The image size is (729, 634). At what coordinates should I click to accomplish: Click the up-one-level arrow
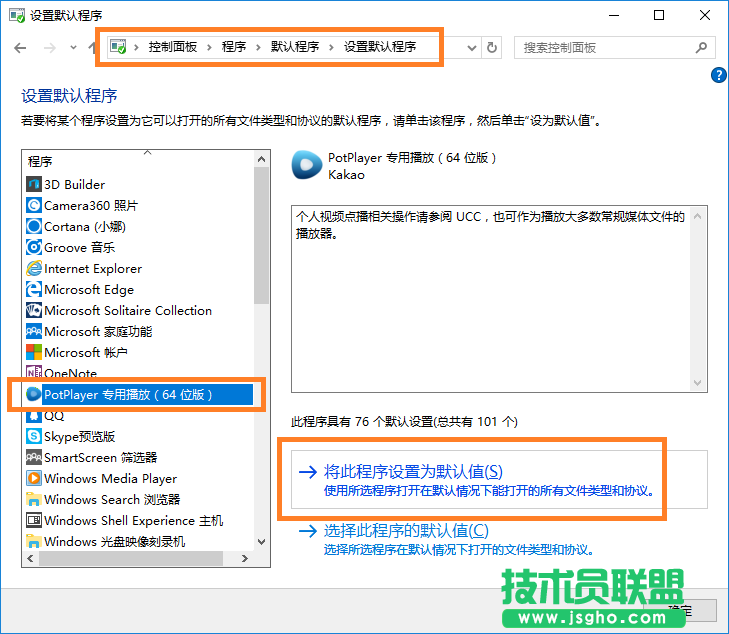click(x=93, y=47)
